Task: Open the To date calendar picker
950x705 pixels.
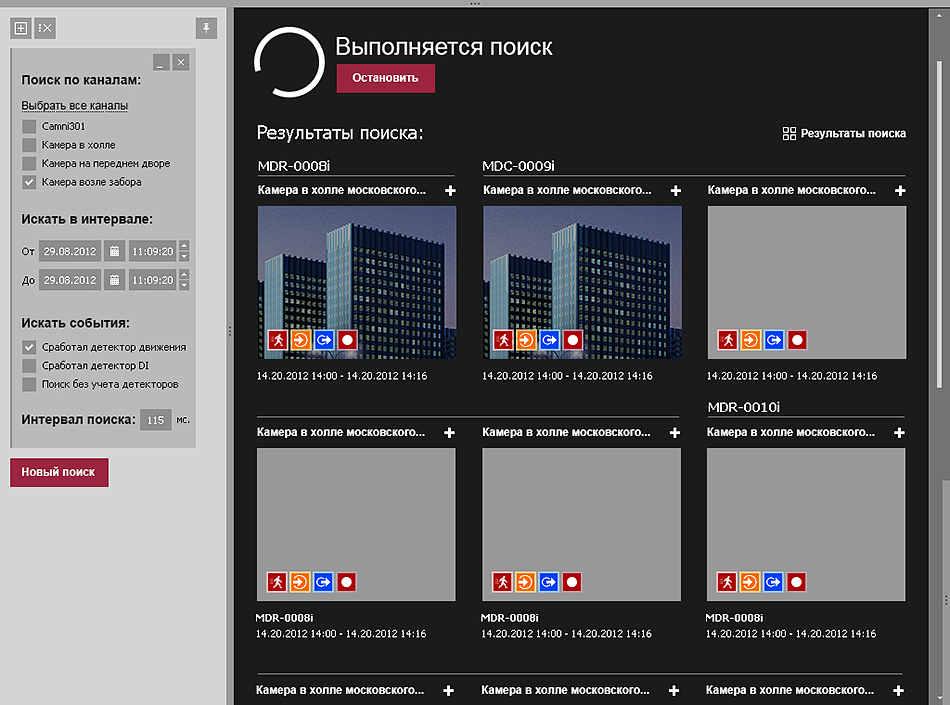Action: (x=114, y=280)
